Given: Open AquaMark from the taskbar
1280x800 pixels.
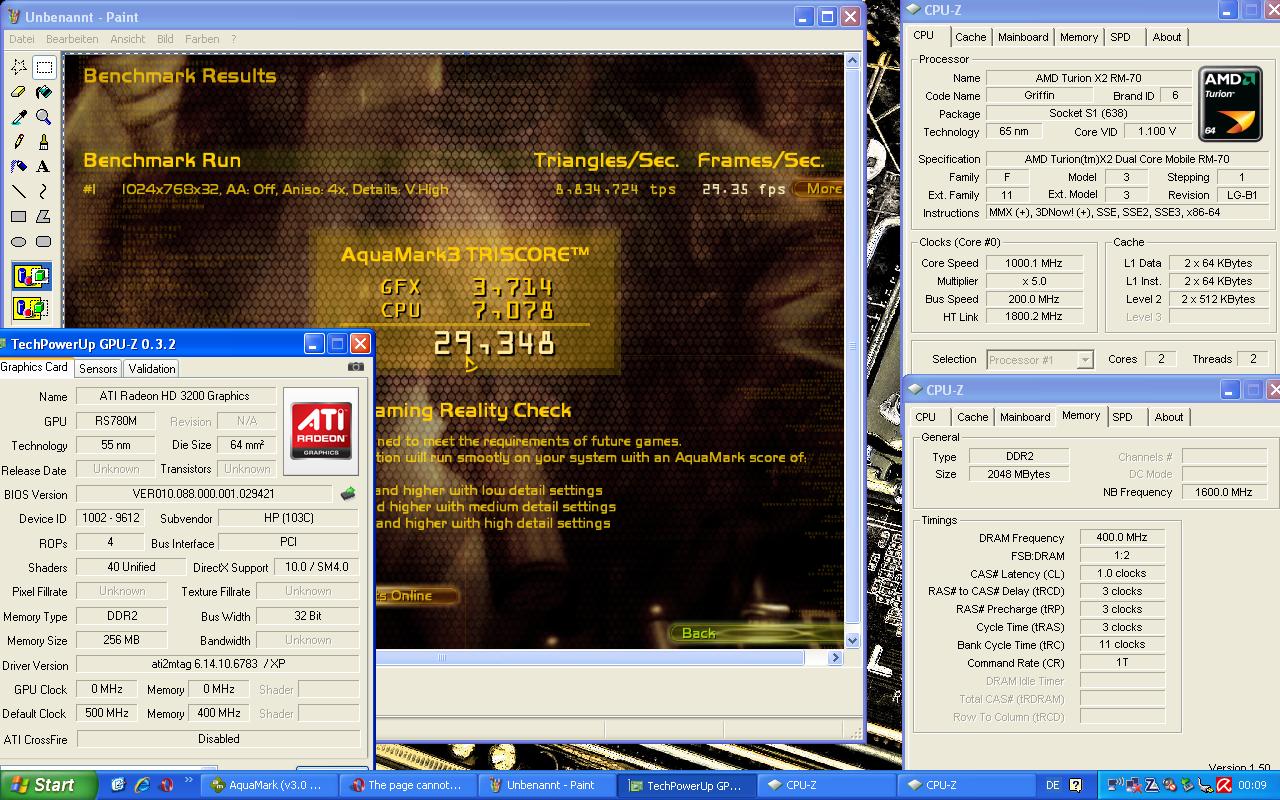Looking at the screenshot, I should pos(266,786).
